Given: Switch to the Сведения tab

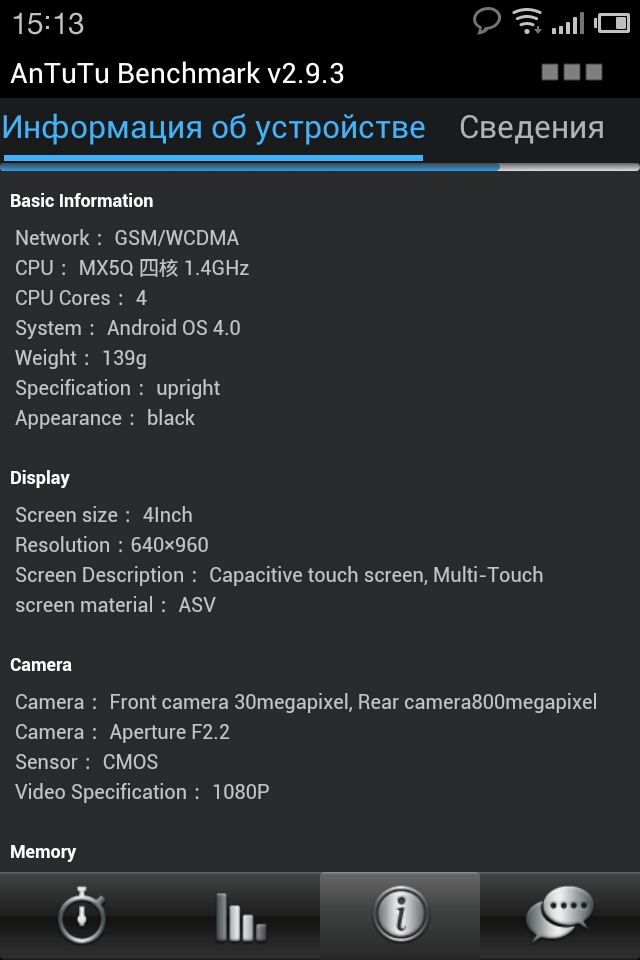Looking at the screenshot, I should (532, 127).
